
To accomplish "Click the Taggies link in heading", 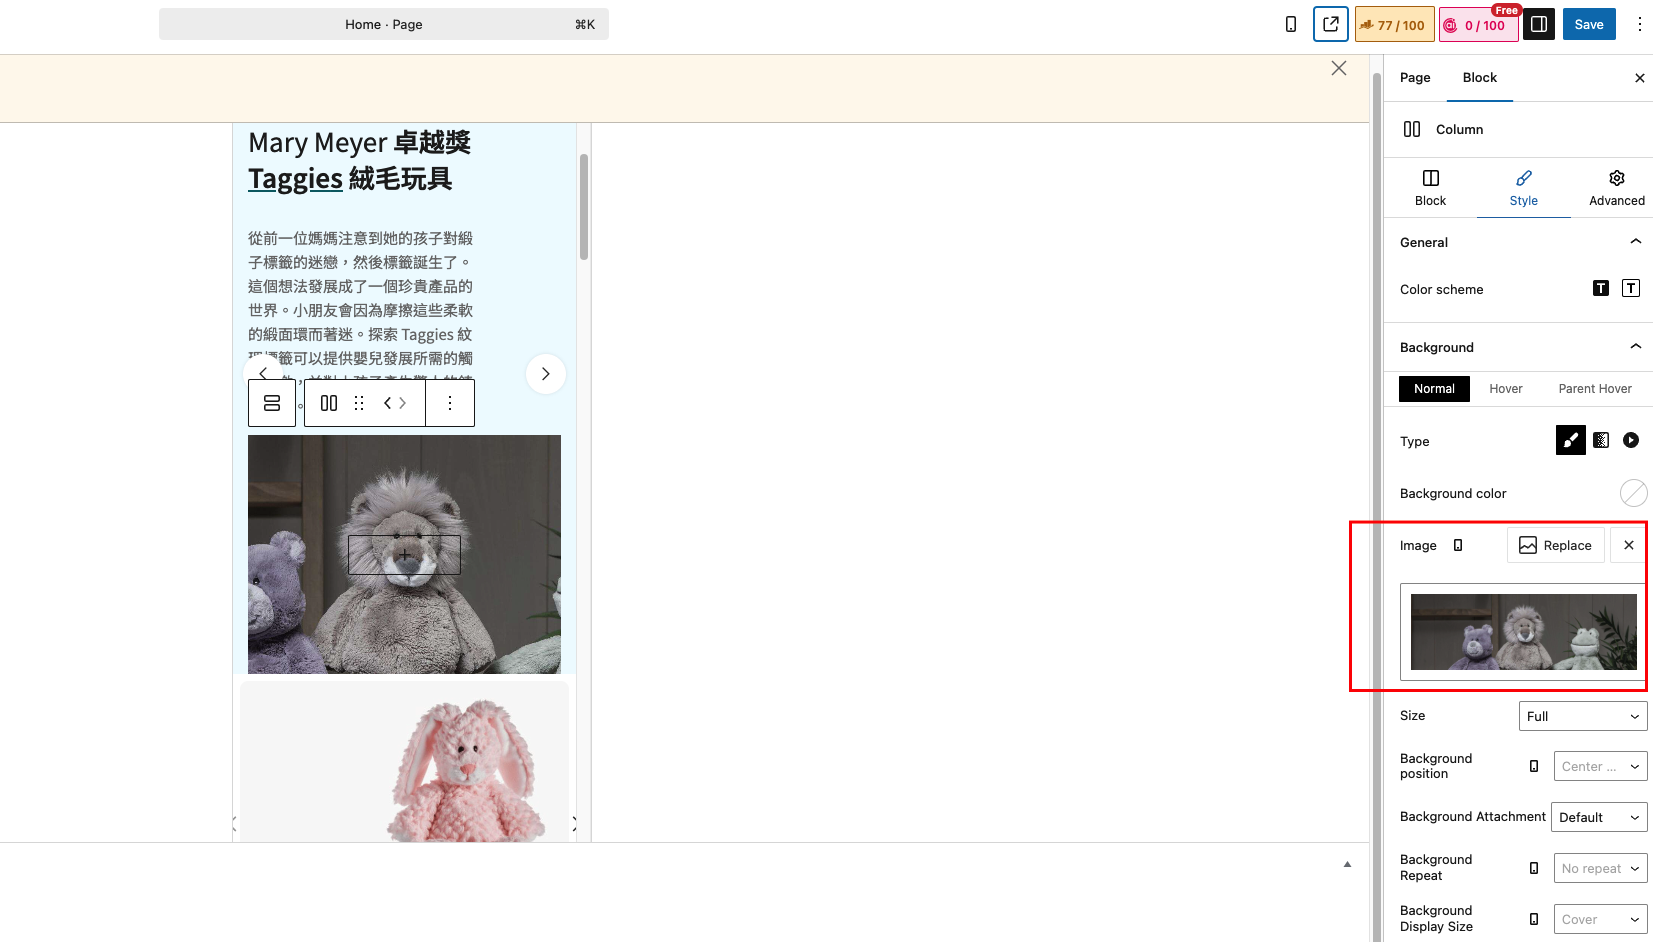I will (295, 179).
